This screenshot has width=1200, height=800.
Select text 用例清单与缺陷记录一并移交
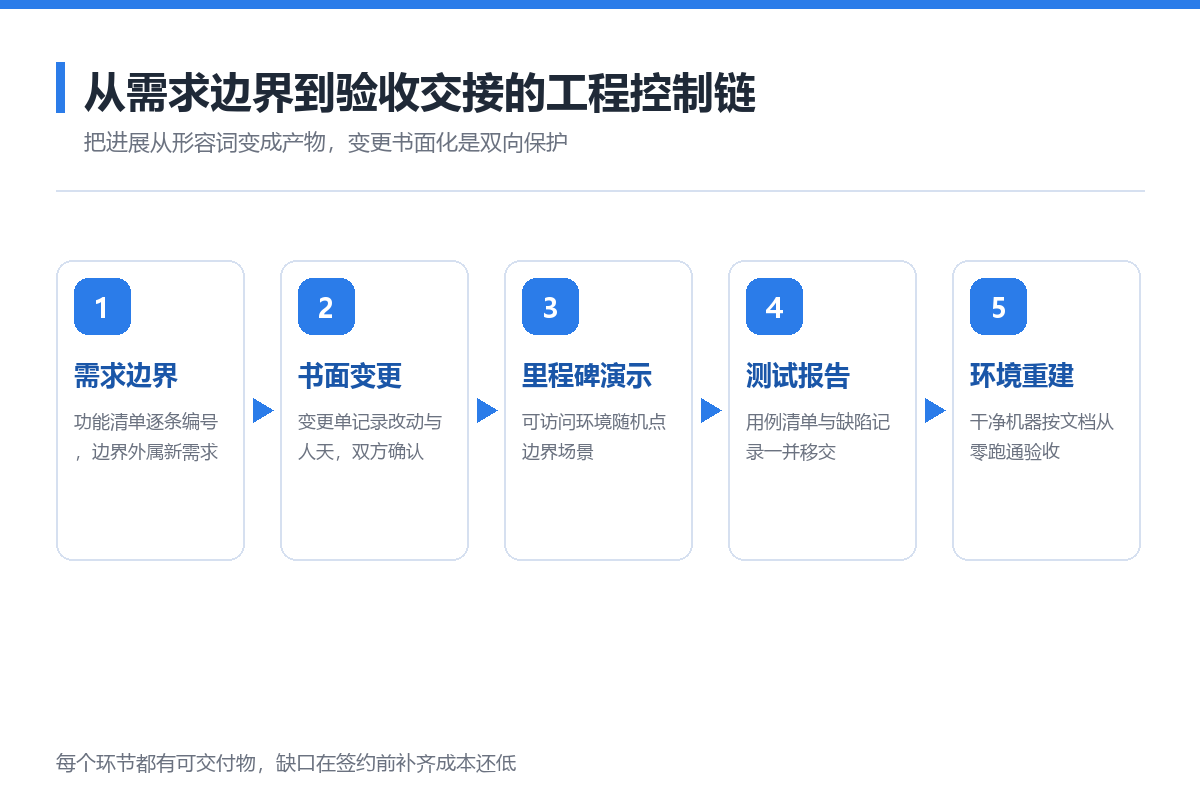coord(818,436)
